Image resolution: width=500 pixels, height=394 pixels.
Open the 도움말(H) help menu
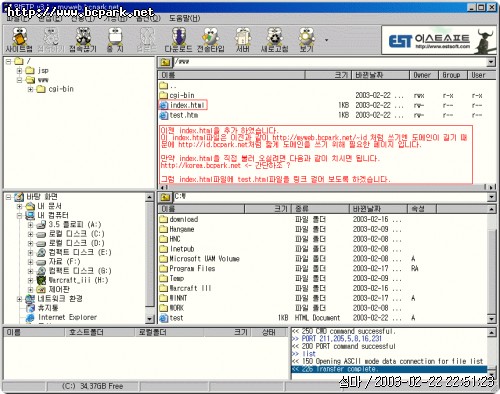tap(185, 18)
